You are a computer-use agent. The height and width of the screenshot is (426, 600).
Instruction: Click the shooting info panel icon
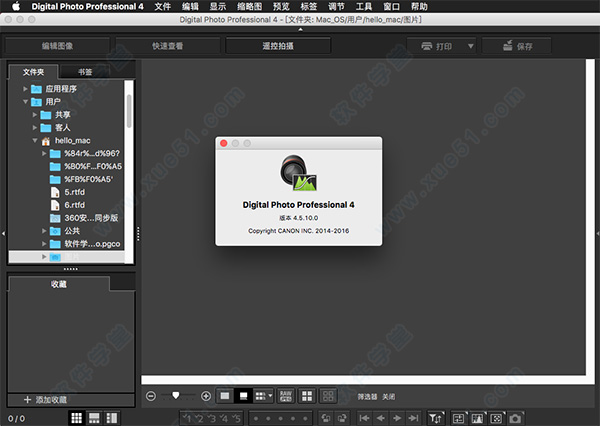tap(459, 418)
